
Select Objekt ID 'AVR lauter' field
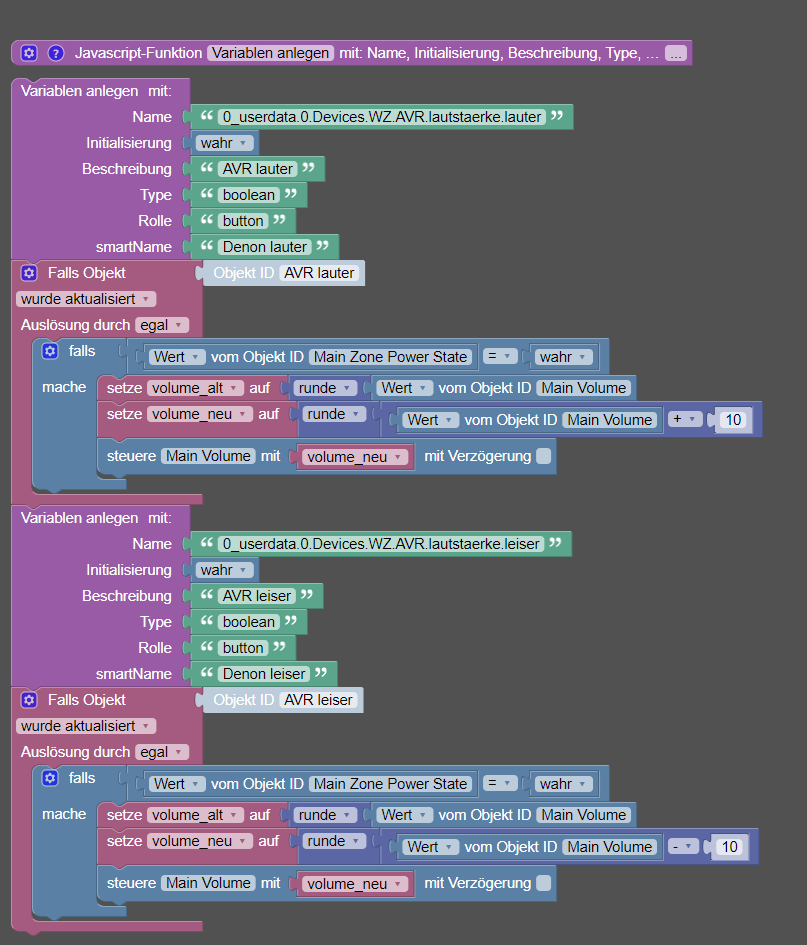tap(319, 273)
